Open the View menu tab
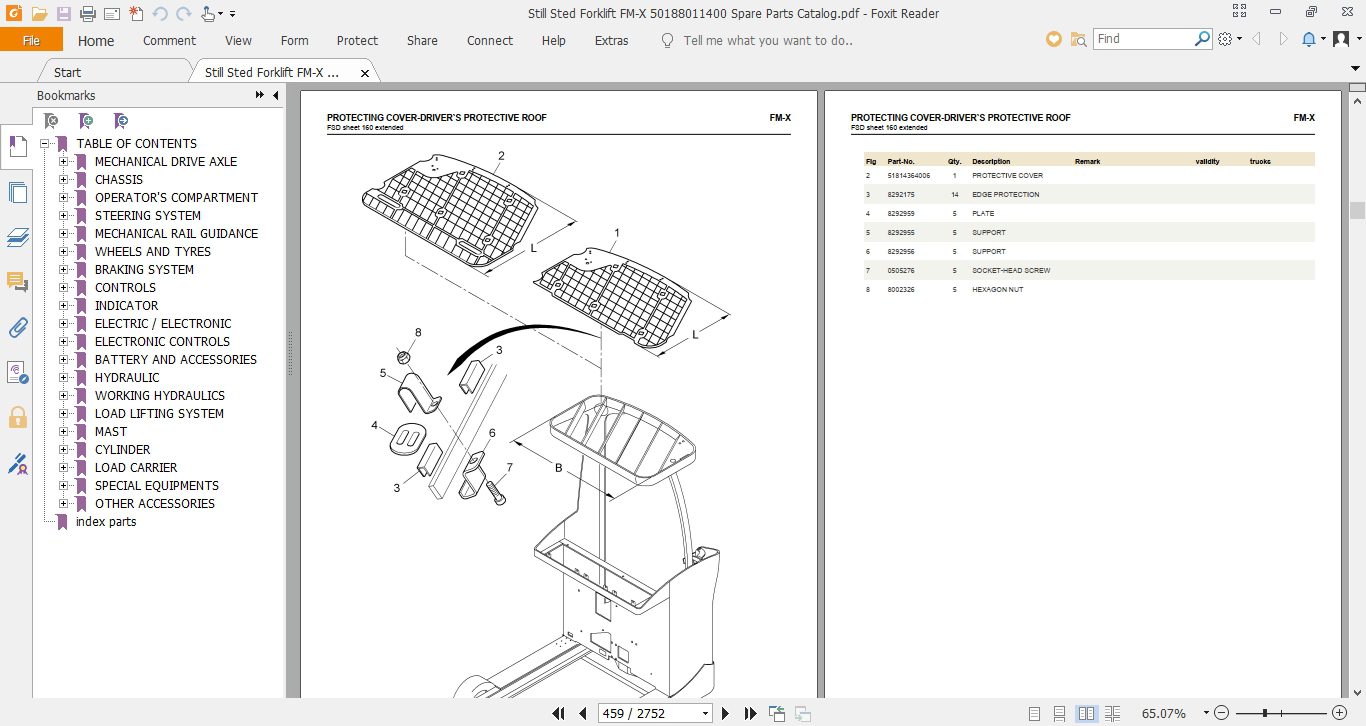 tap(238, 40)
